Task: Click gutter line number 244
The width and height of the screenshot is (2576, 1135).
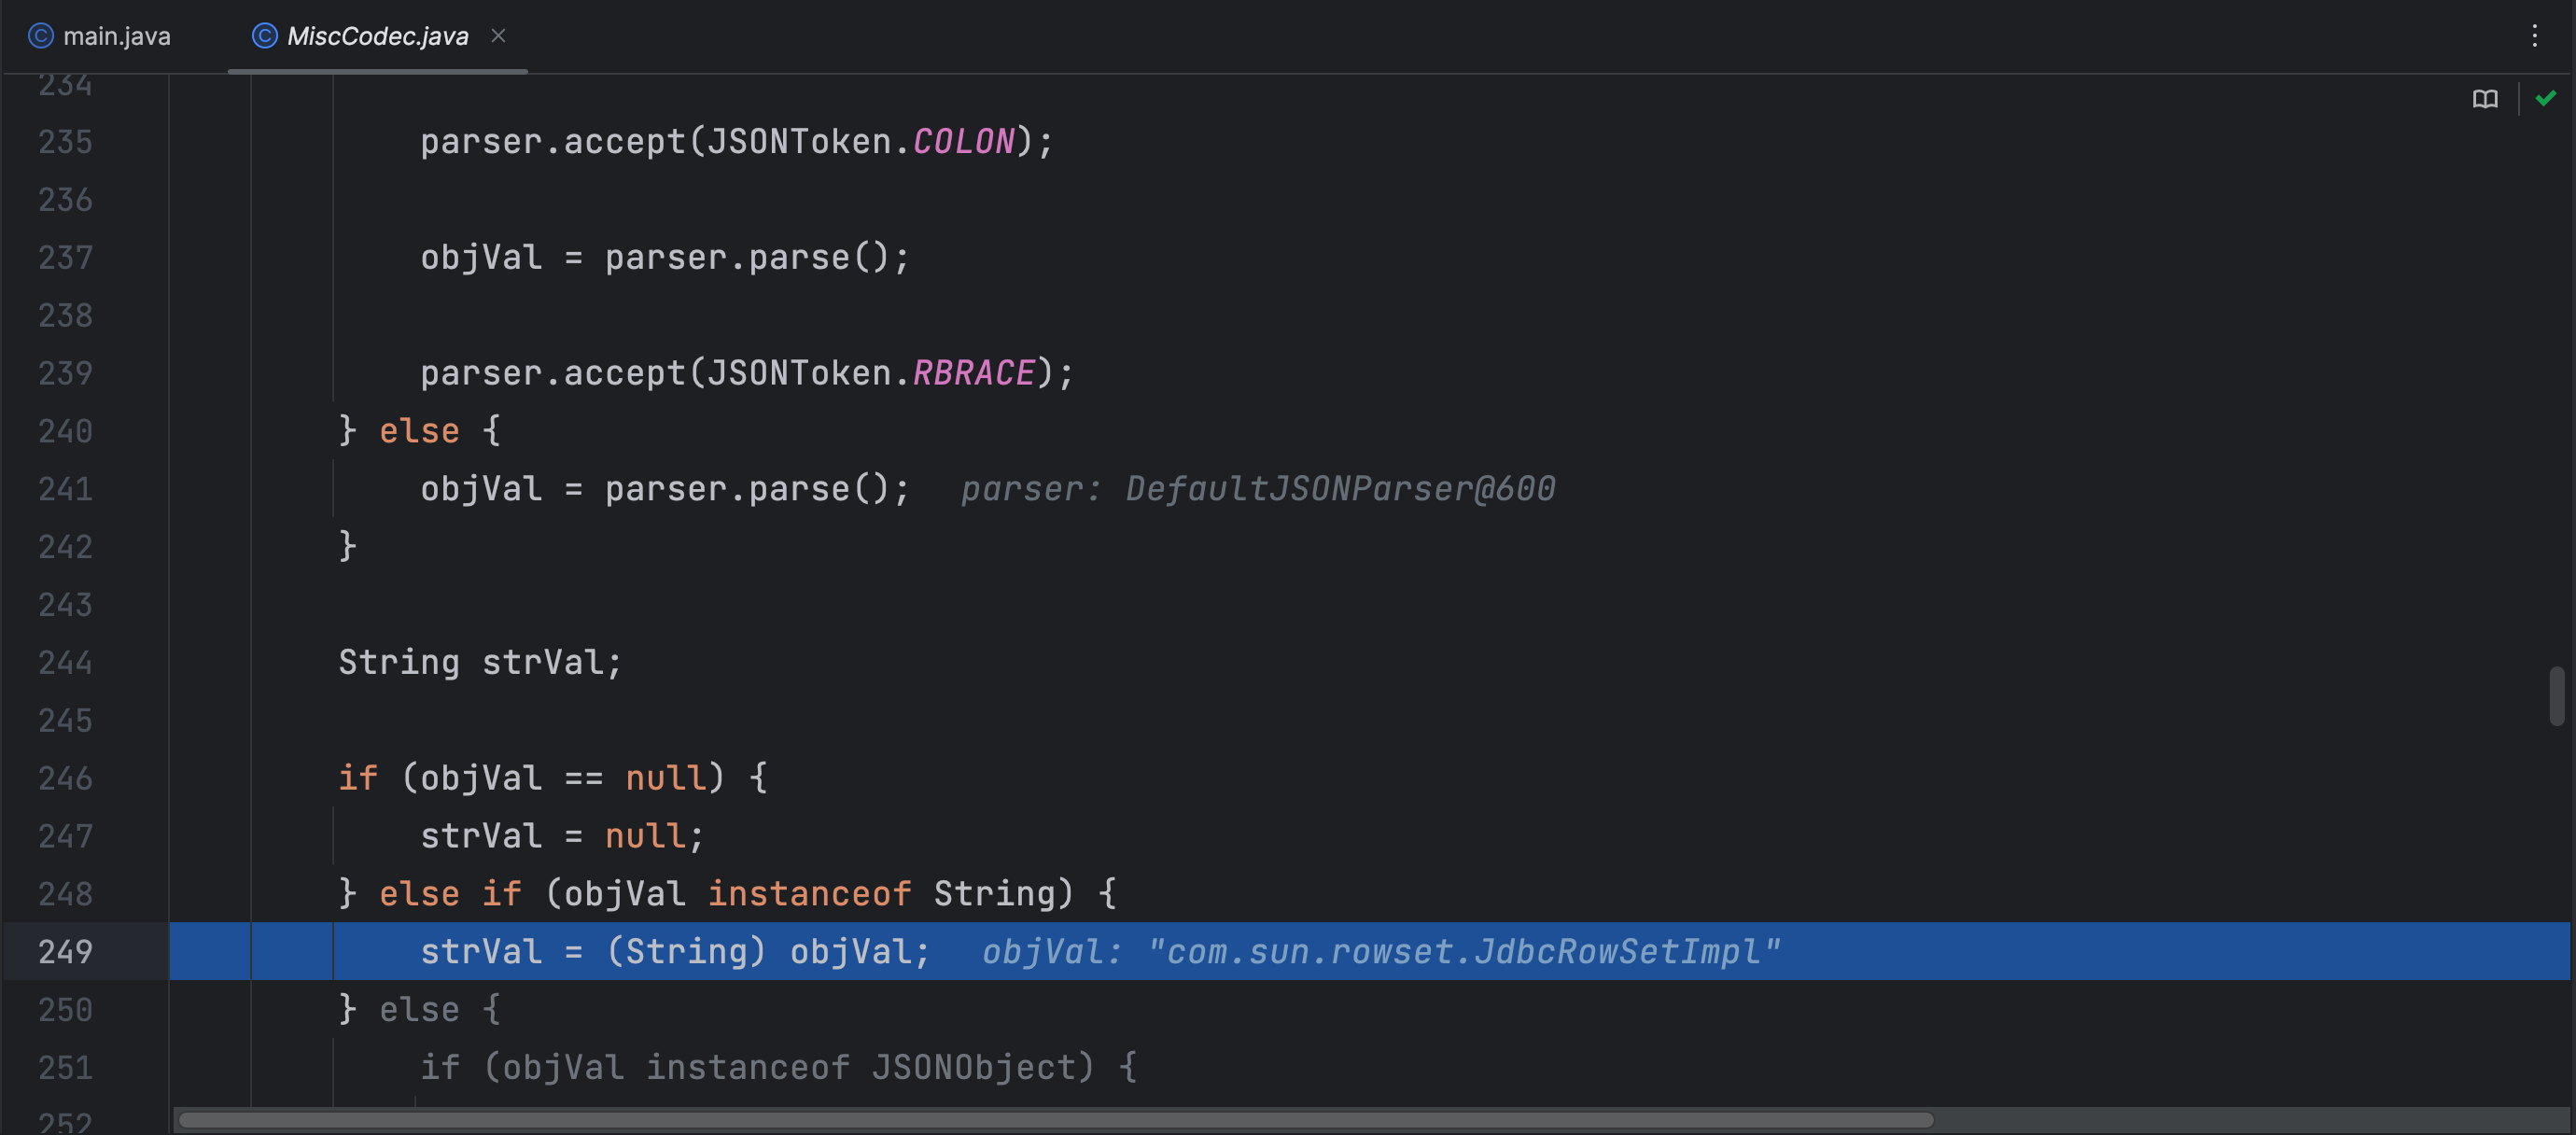Action: pyautogui.click(x=65, y=662)
